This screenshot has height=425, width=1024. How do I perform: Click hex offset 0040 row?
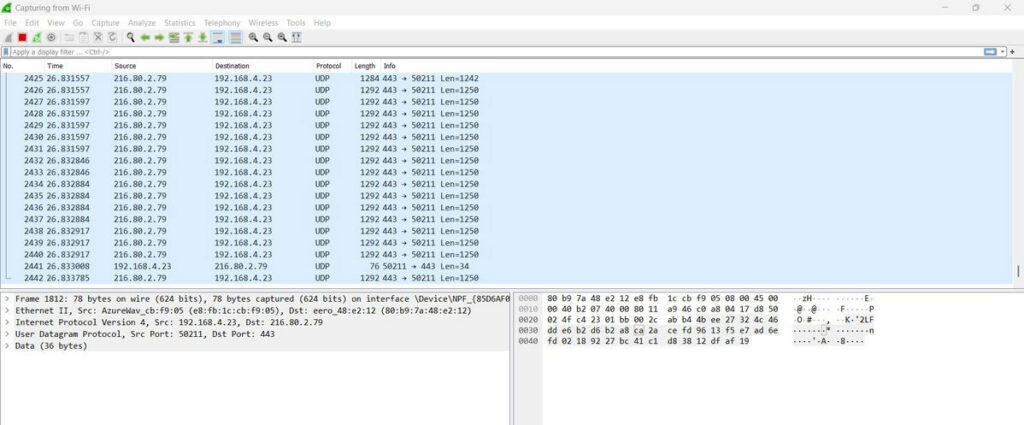click(x=528, y=341)
